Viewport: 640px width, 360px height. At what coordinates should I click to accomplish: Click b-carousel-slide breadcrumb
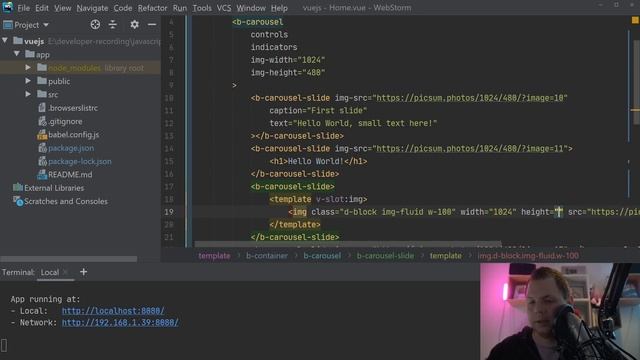pyautogui.click(x=385, y=256)
